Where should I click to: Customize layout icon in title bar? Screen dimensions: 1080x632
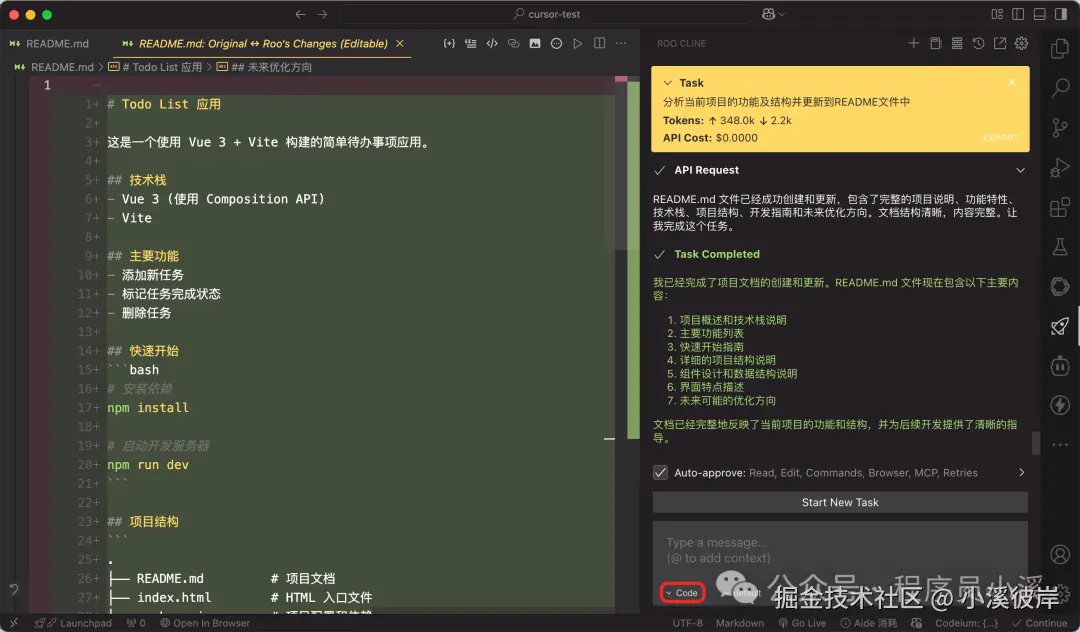click(997, 14)
